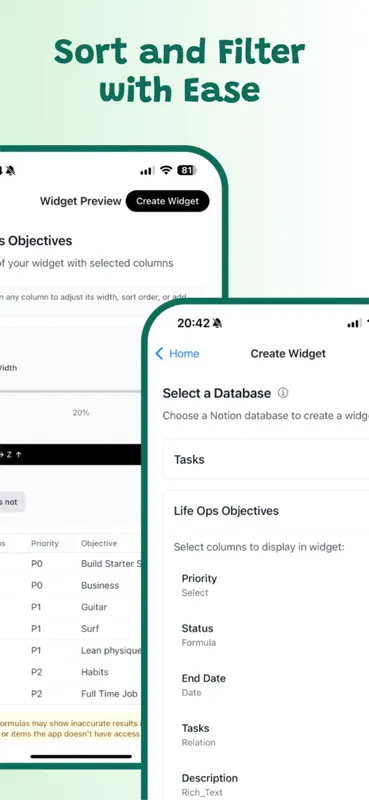Go back via the Home link
Screen dimensions: 369x800
pos(177,354)
